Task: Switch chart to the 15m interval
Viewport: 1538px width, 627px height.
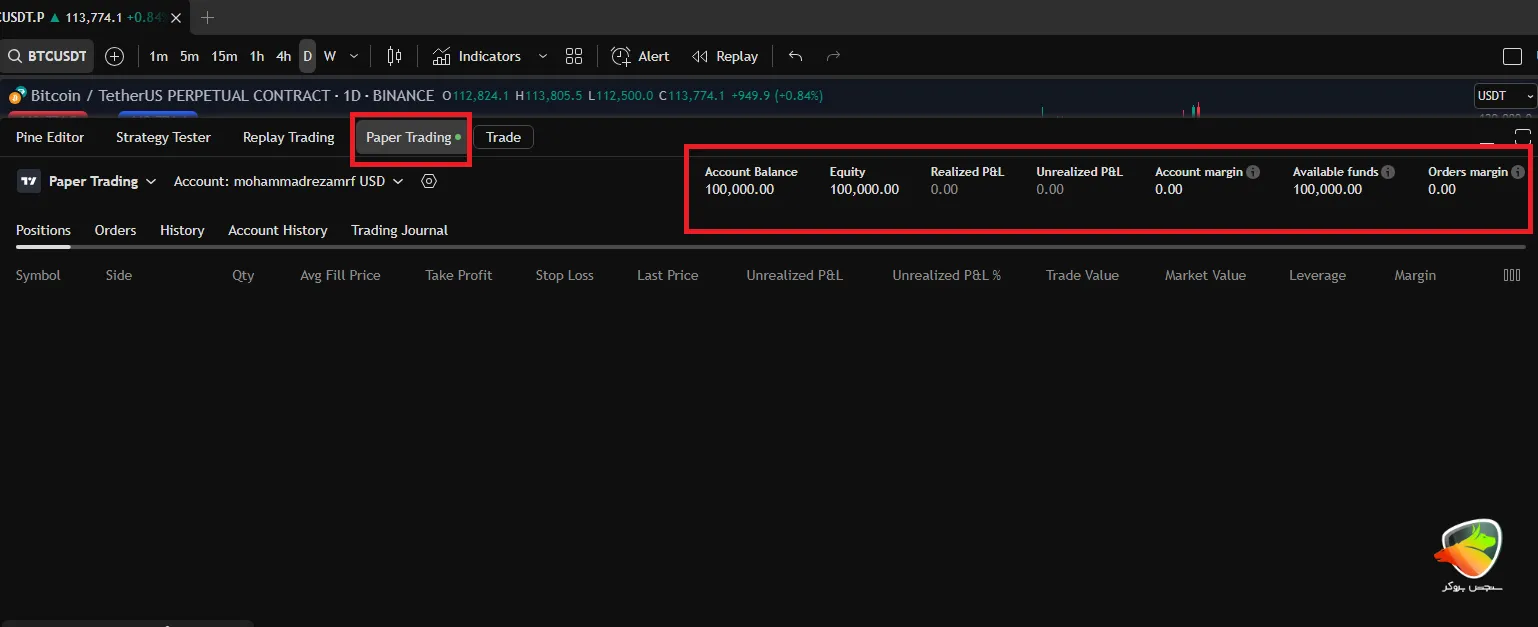Action: click(x=224, y=56)
